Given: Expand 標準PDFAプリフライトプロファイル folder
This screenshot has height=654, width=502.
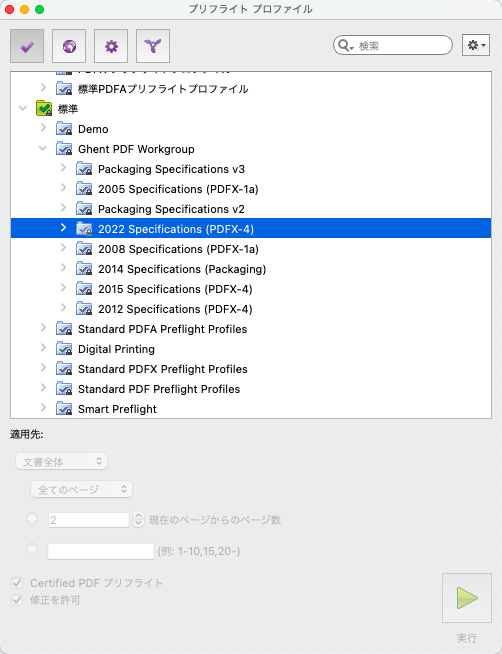Looking at the screenshot, I should pos(43,88).
